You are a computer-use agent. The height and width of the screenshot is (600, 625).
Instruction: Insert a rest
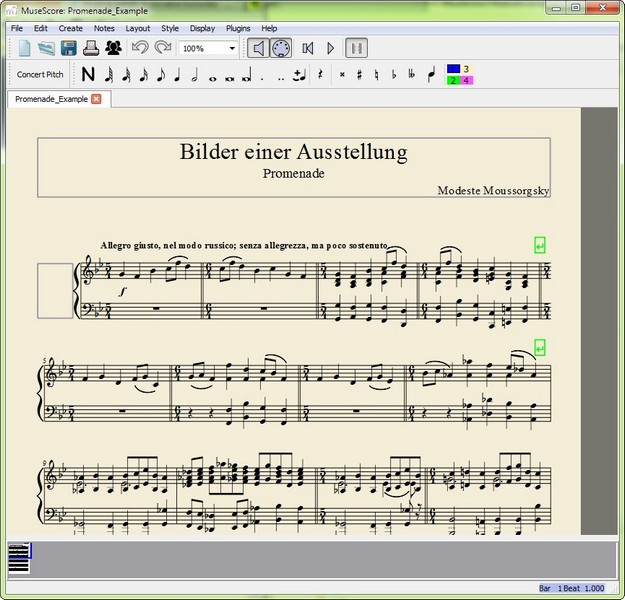coord(320,75)
